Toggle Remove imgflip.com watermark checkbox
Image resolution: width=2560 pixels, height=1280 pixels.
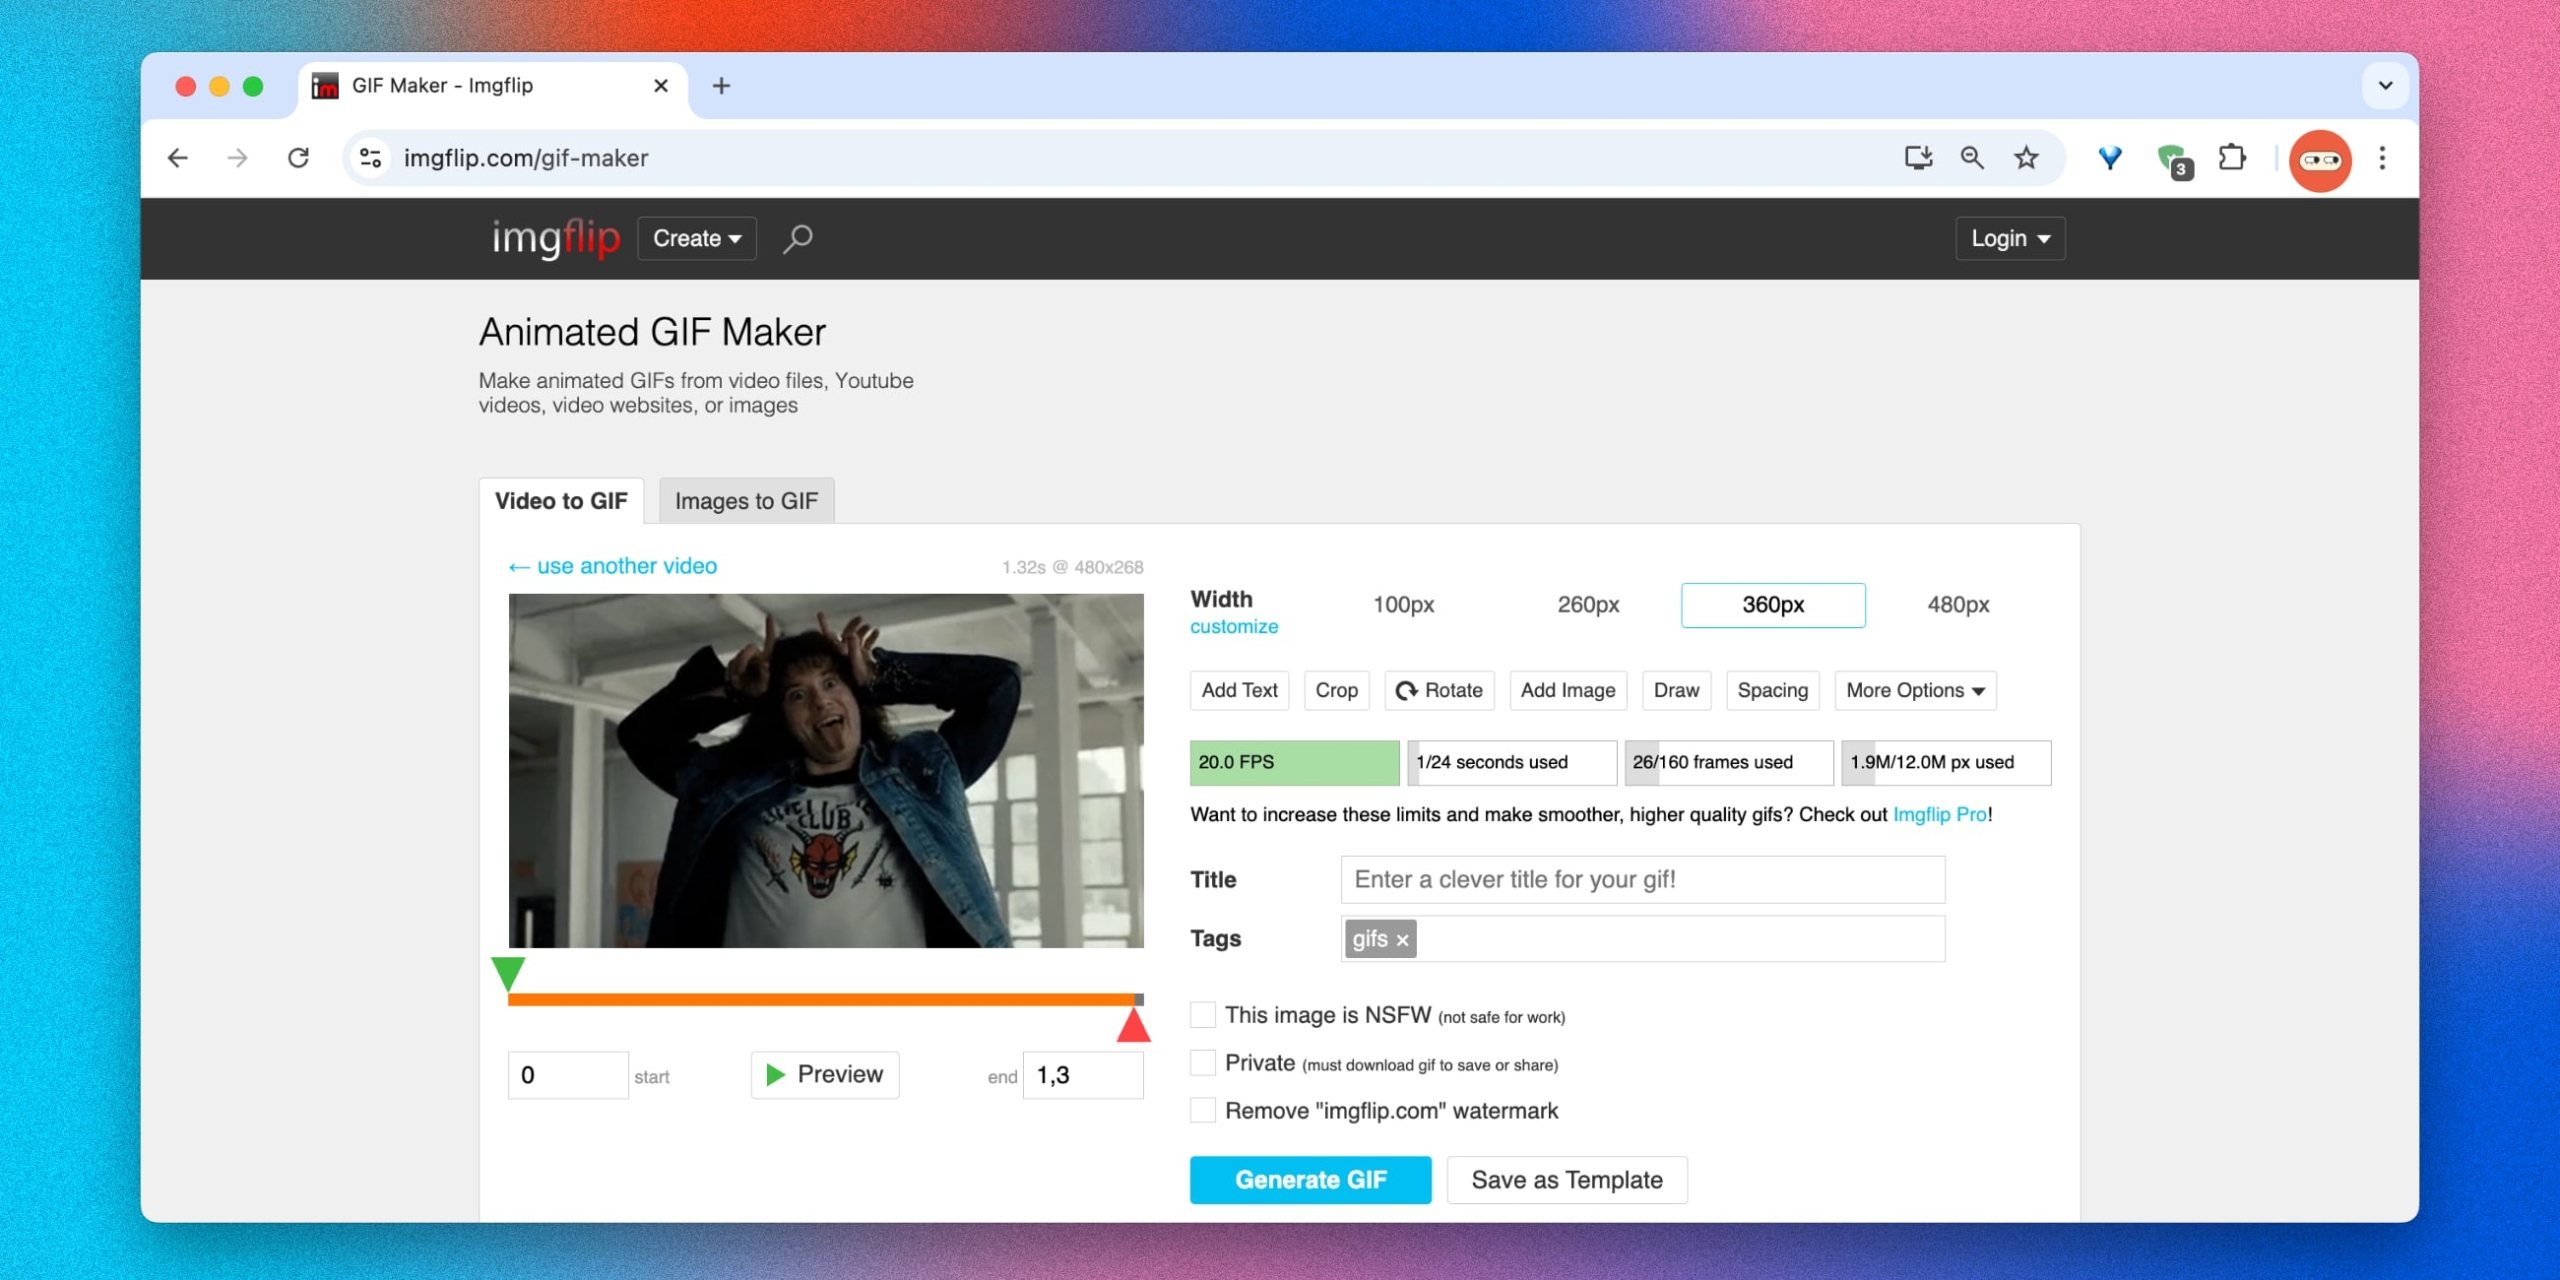pyautogui.click(x=1203, y=1110)
